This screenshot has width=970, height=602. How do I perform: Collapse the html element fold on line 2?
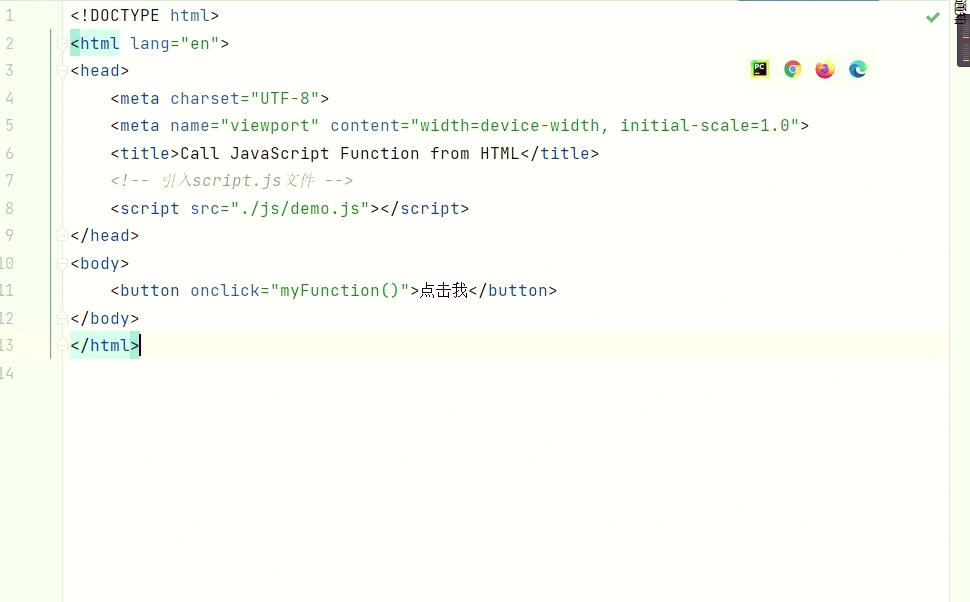tap(62, 43)
